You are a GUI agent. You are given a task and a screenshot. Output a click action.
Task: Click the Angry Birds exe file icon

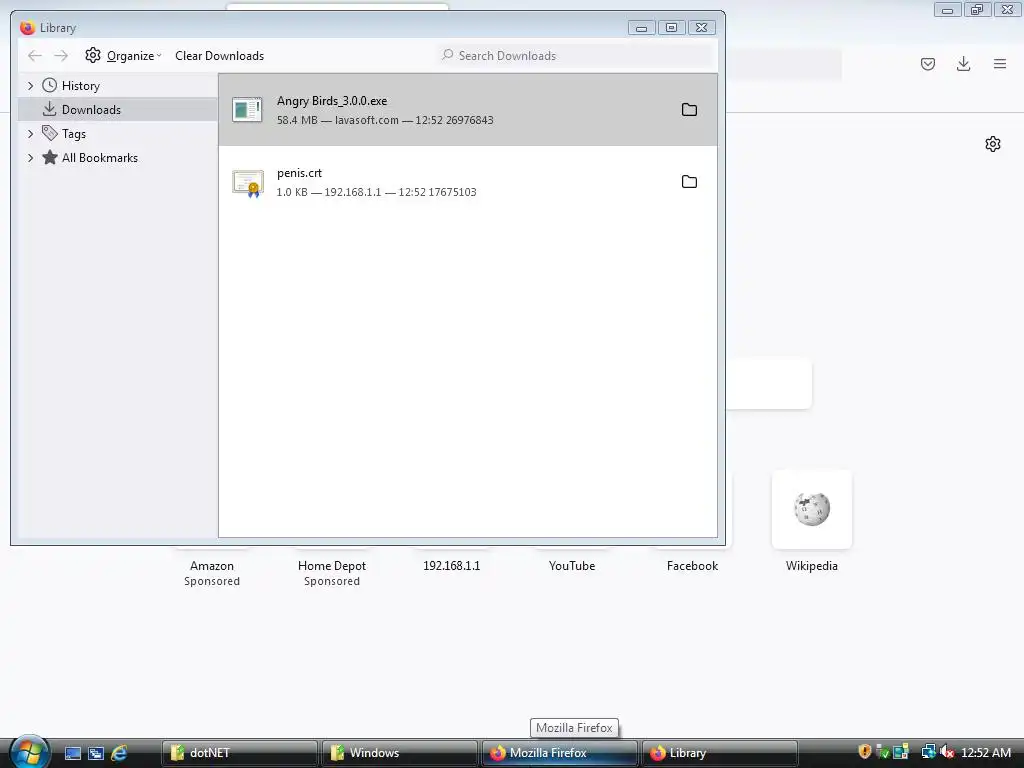click(248, 110)
